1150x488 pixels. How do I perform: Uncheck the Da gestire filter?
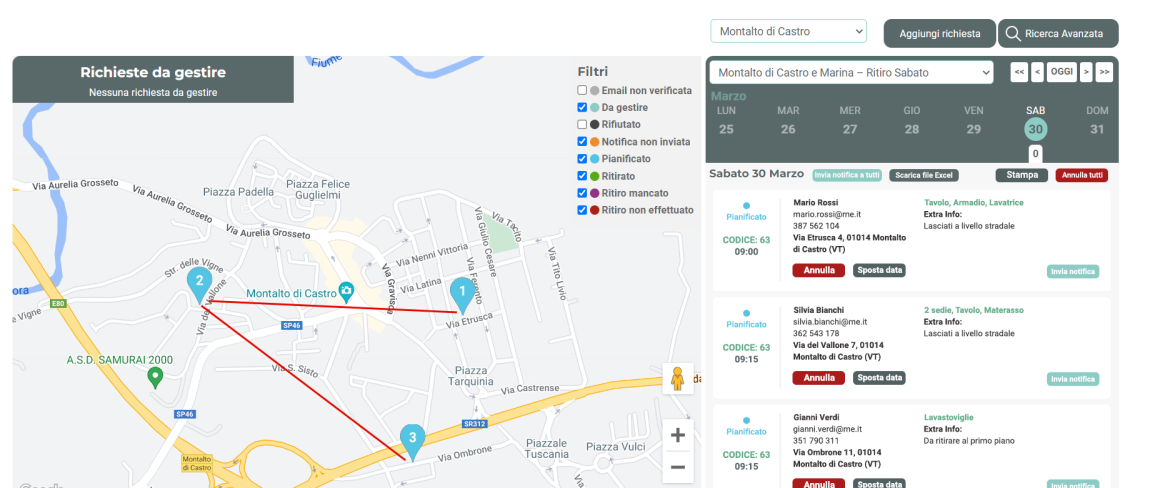(x=582, y=108)
